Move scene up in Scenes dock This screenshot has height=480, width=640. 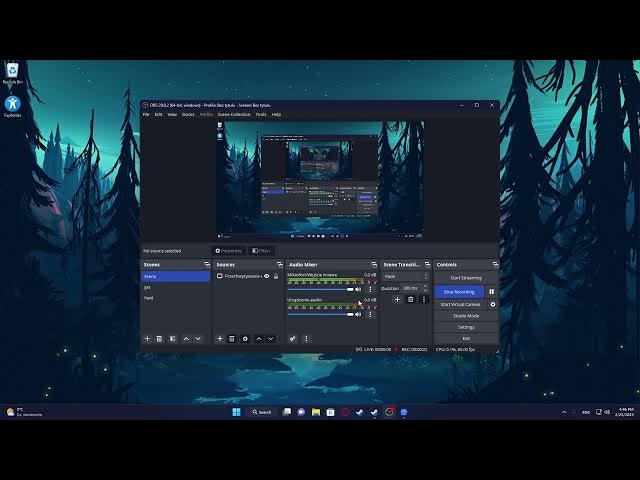[x=187, y=339]
